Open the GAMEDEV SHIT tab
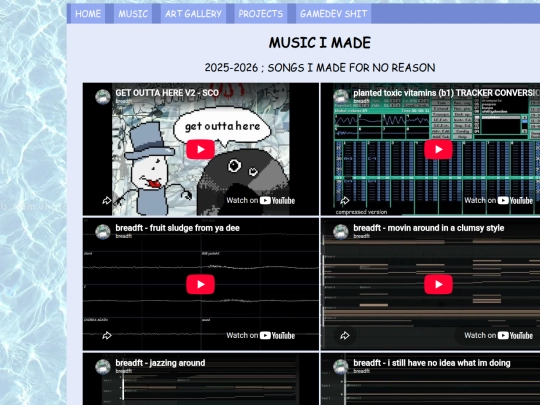 pyautogui.click(x=333, y=14)
